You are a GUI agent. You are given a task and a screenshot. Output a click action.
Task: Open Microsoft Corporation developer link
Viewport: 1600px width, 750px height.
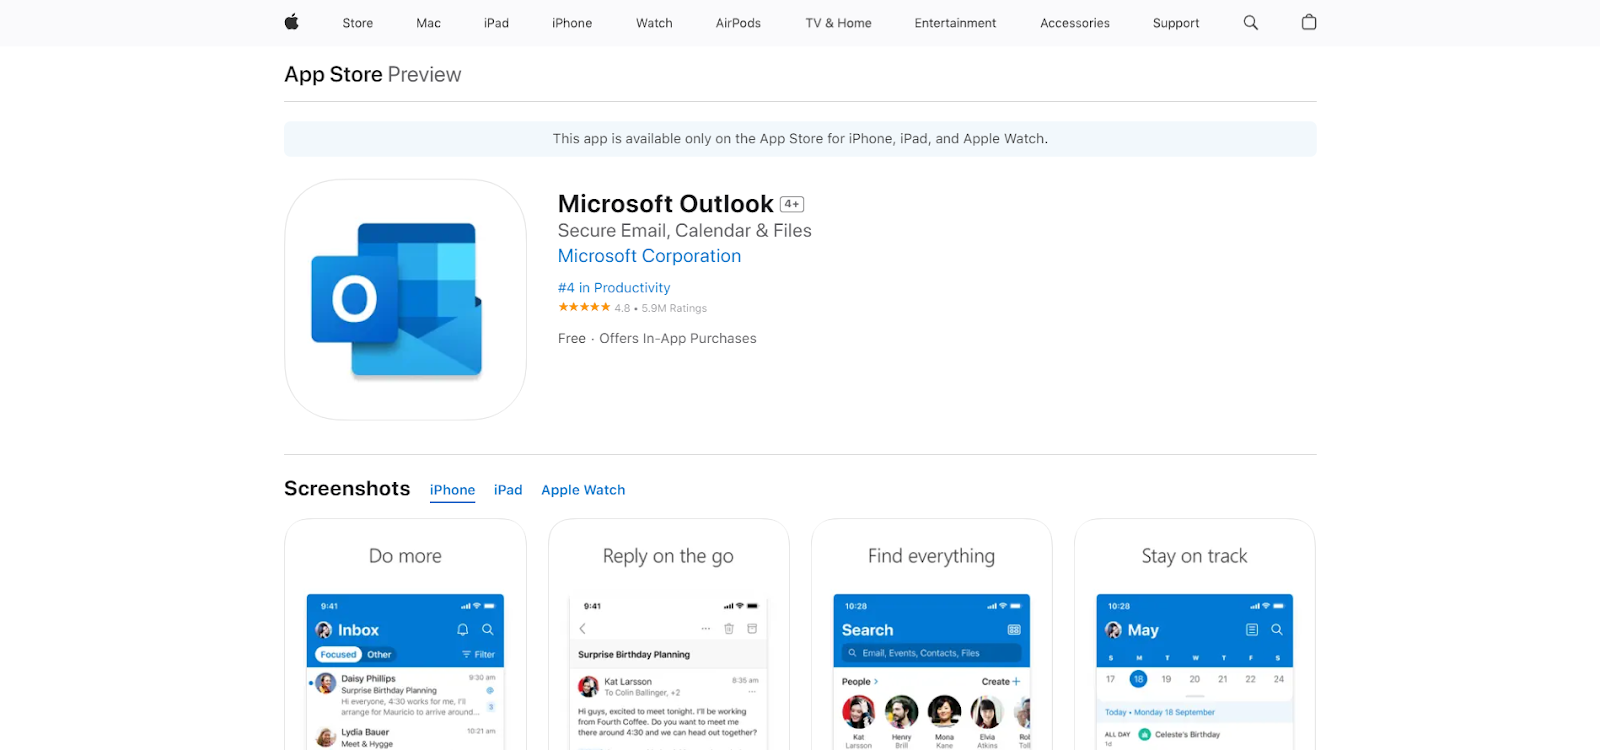[x=649, y=256]
